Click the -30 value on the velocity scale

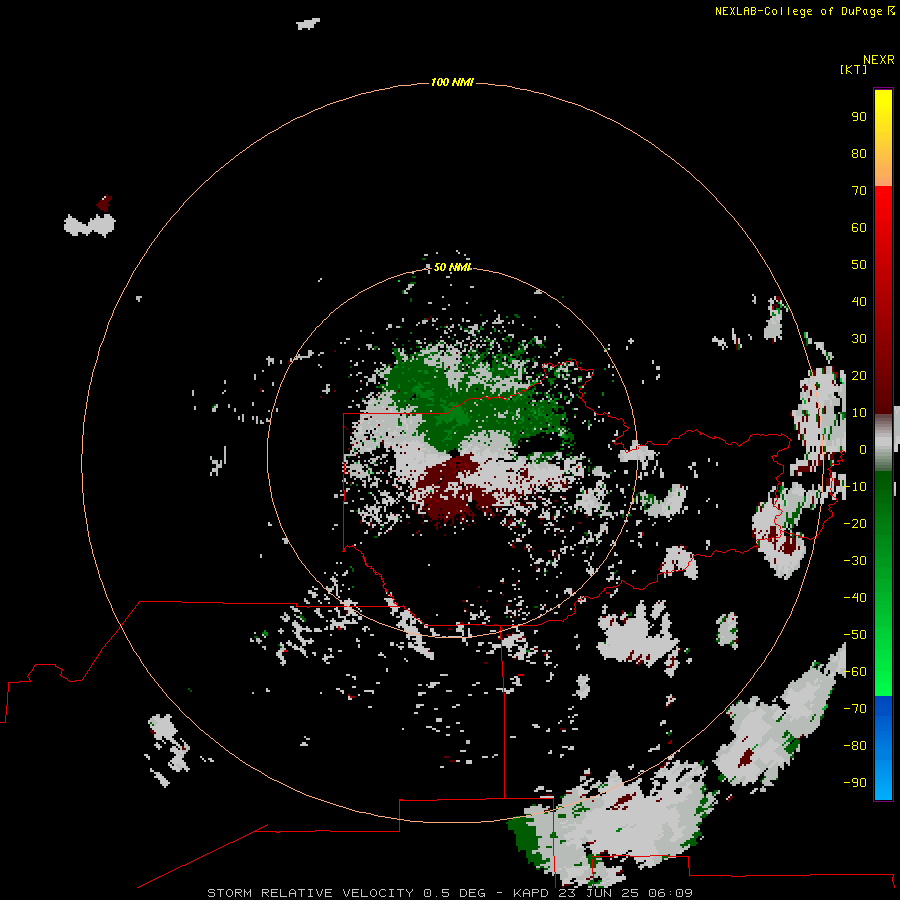(855, 561)
